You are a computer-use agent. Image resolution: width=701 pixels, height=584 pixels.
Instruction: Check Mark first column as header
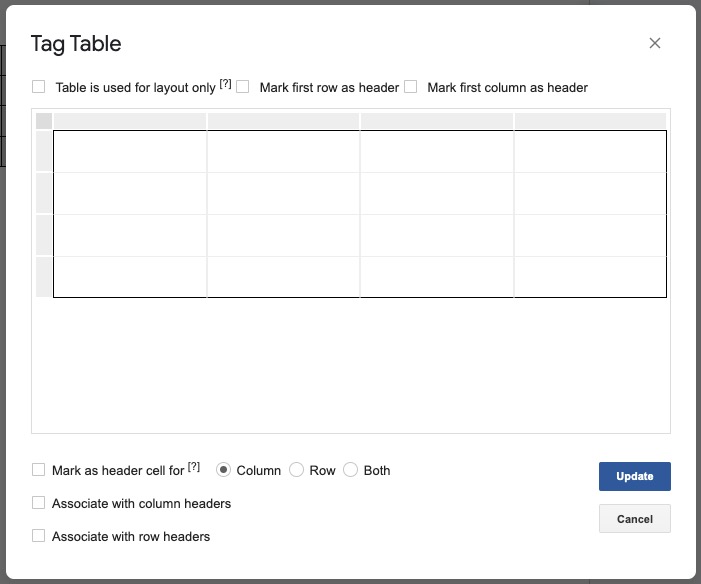(410, 86)
